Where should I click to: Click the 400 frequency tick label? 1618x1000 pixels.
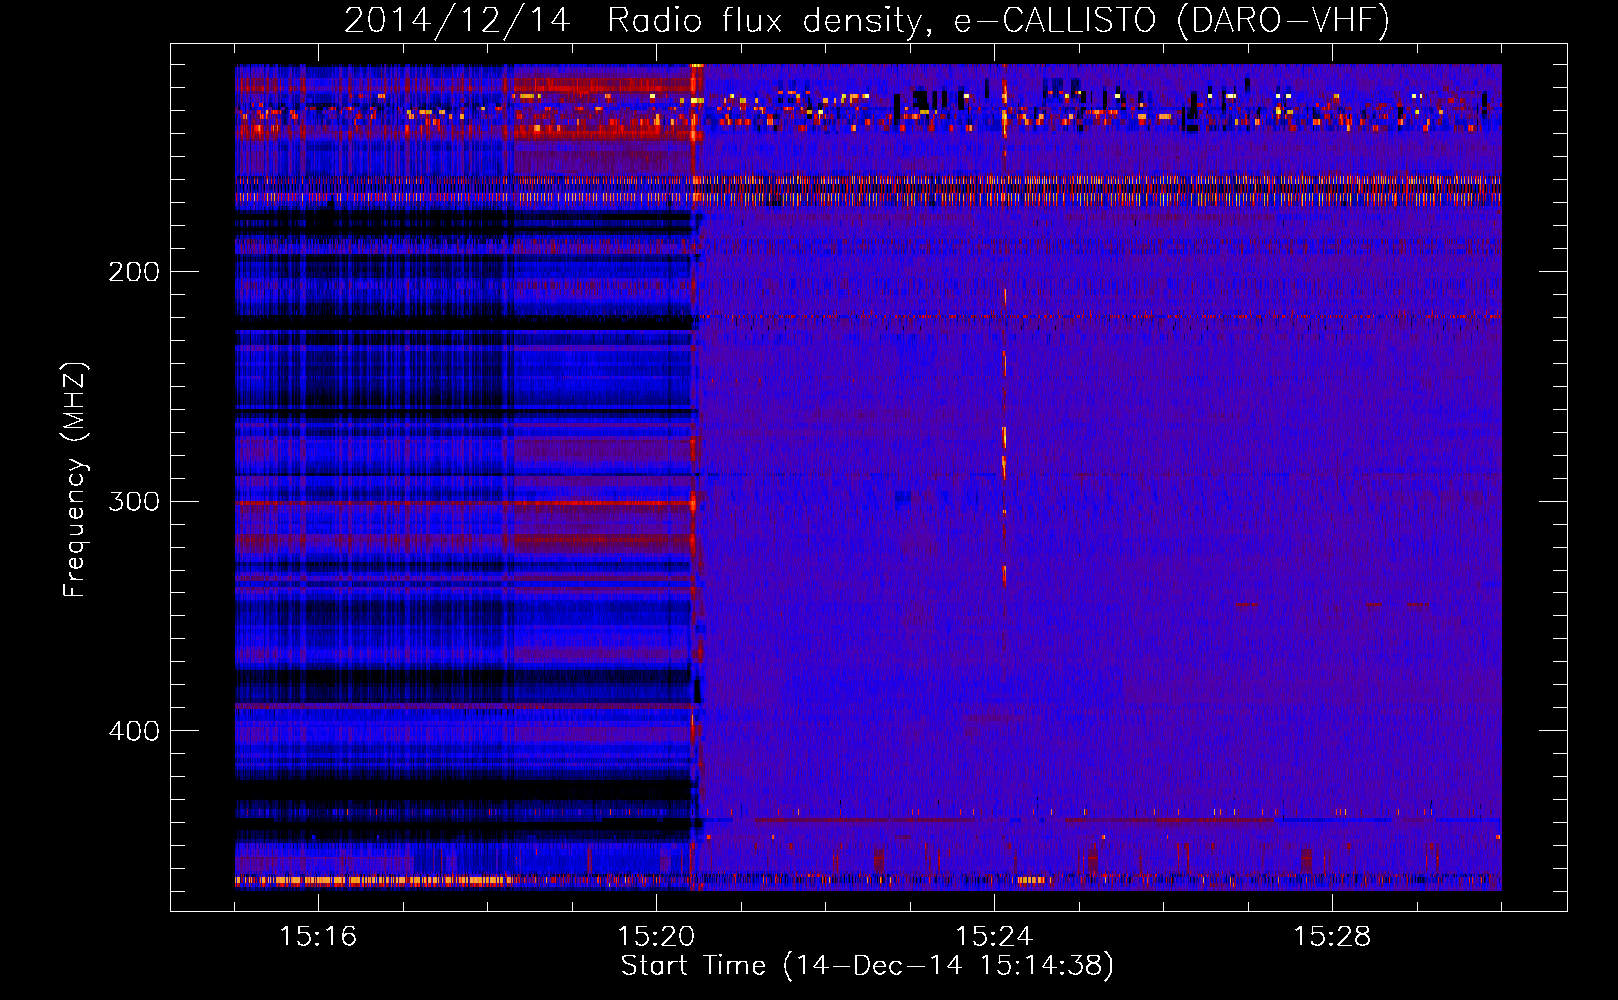(x=134, y=731)
